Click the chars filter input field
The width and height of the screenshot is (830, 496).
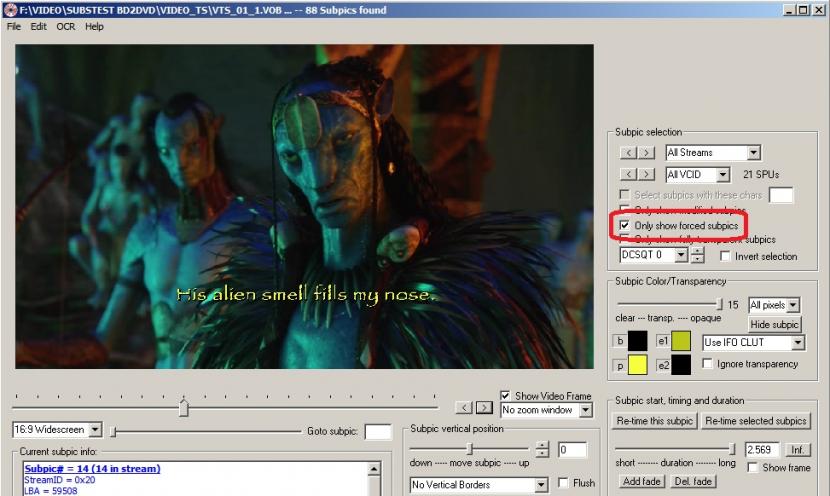pos(781,195)
